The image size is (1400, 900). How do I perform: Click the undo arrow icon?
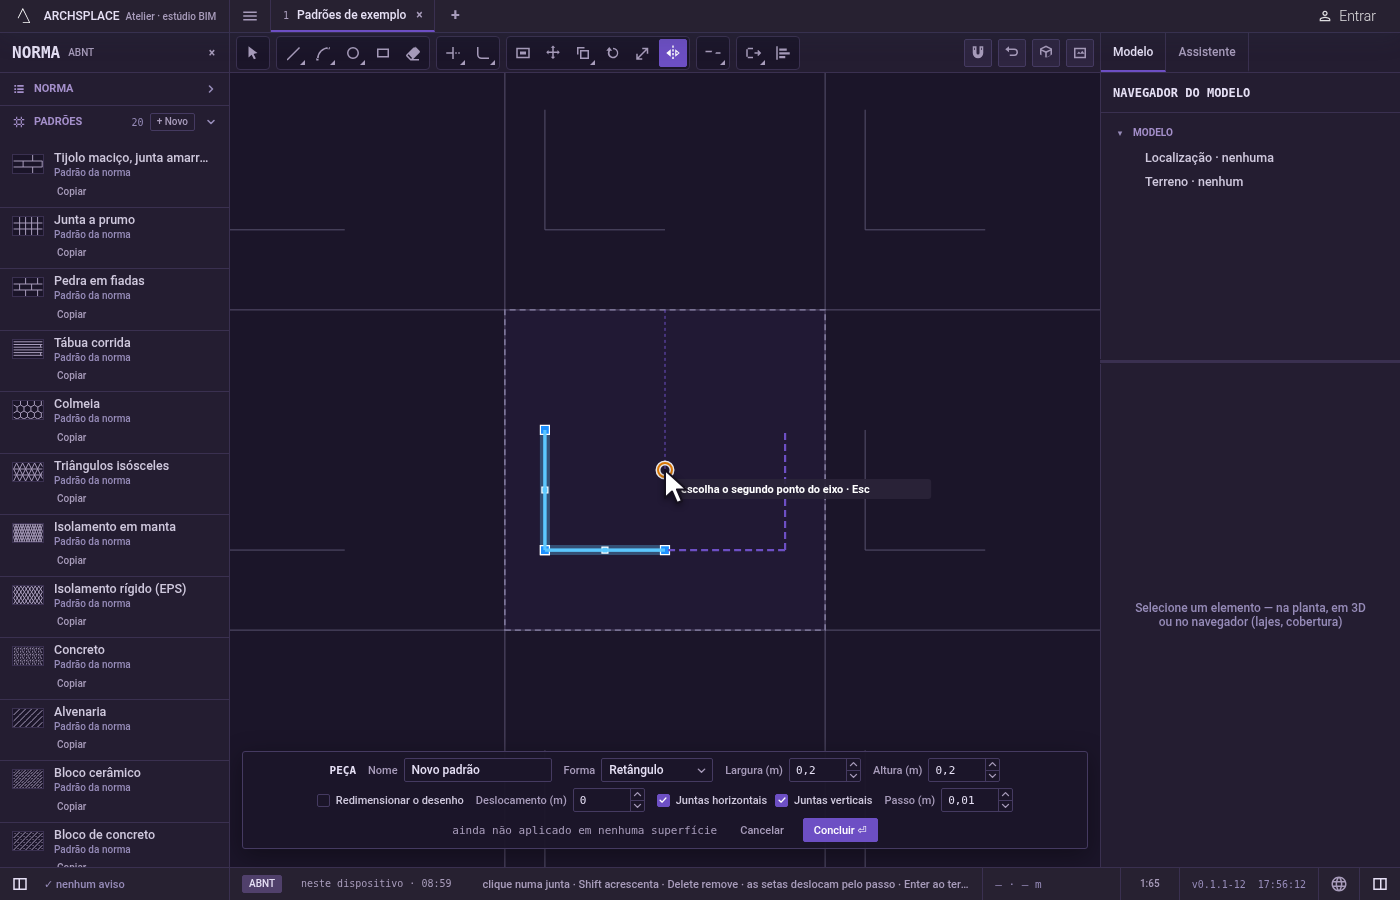[x=1012, y=53]
